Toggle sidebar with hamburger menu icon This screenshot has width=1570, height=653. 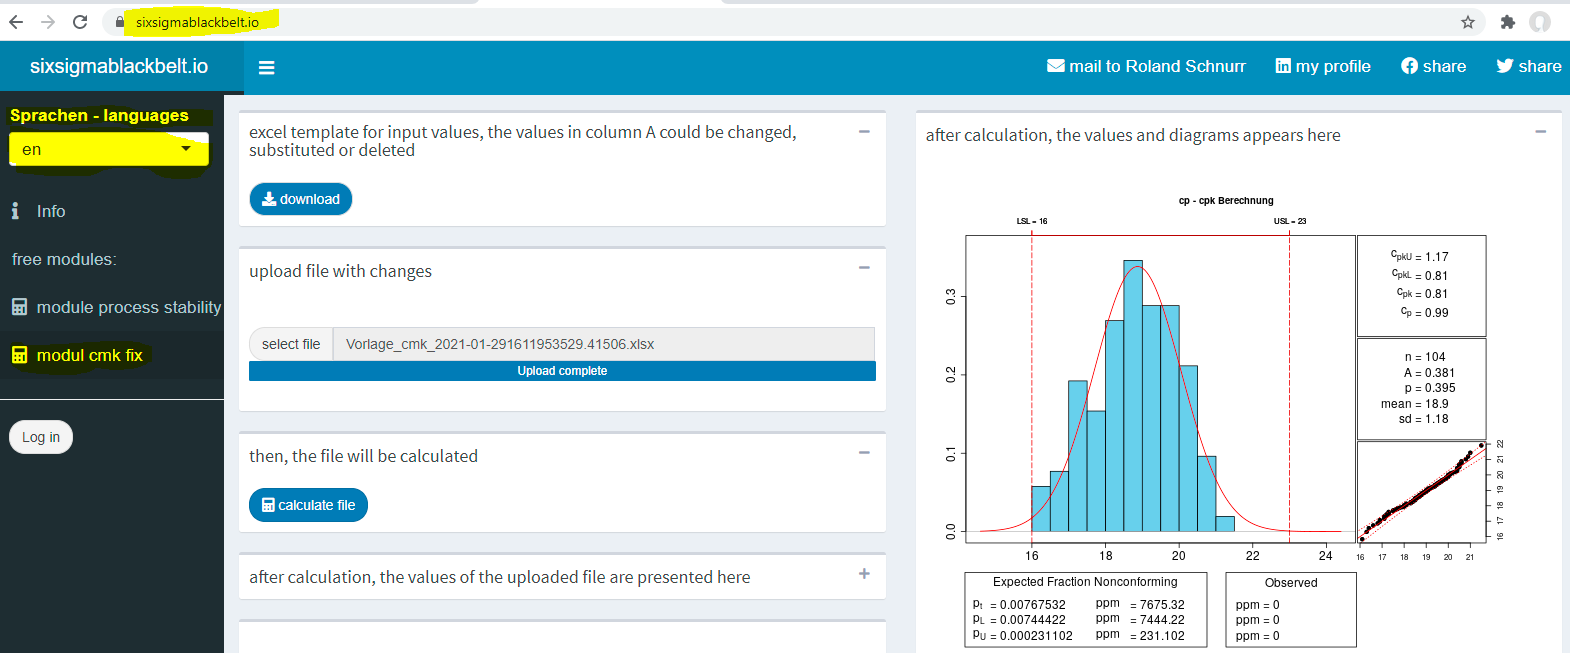point(266,68)
